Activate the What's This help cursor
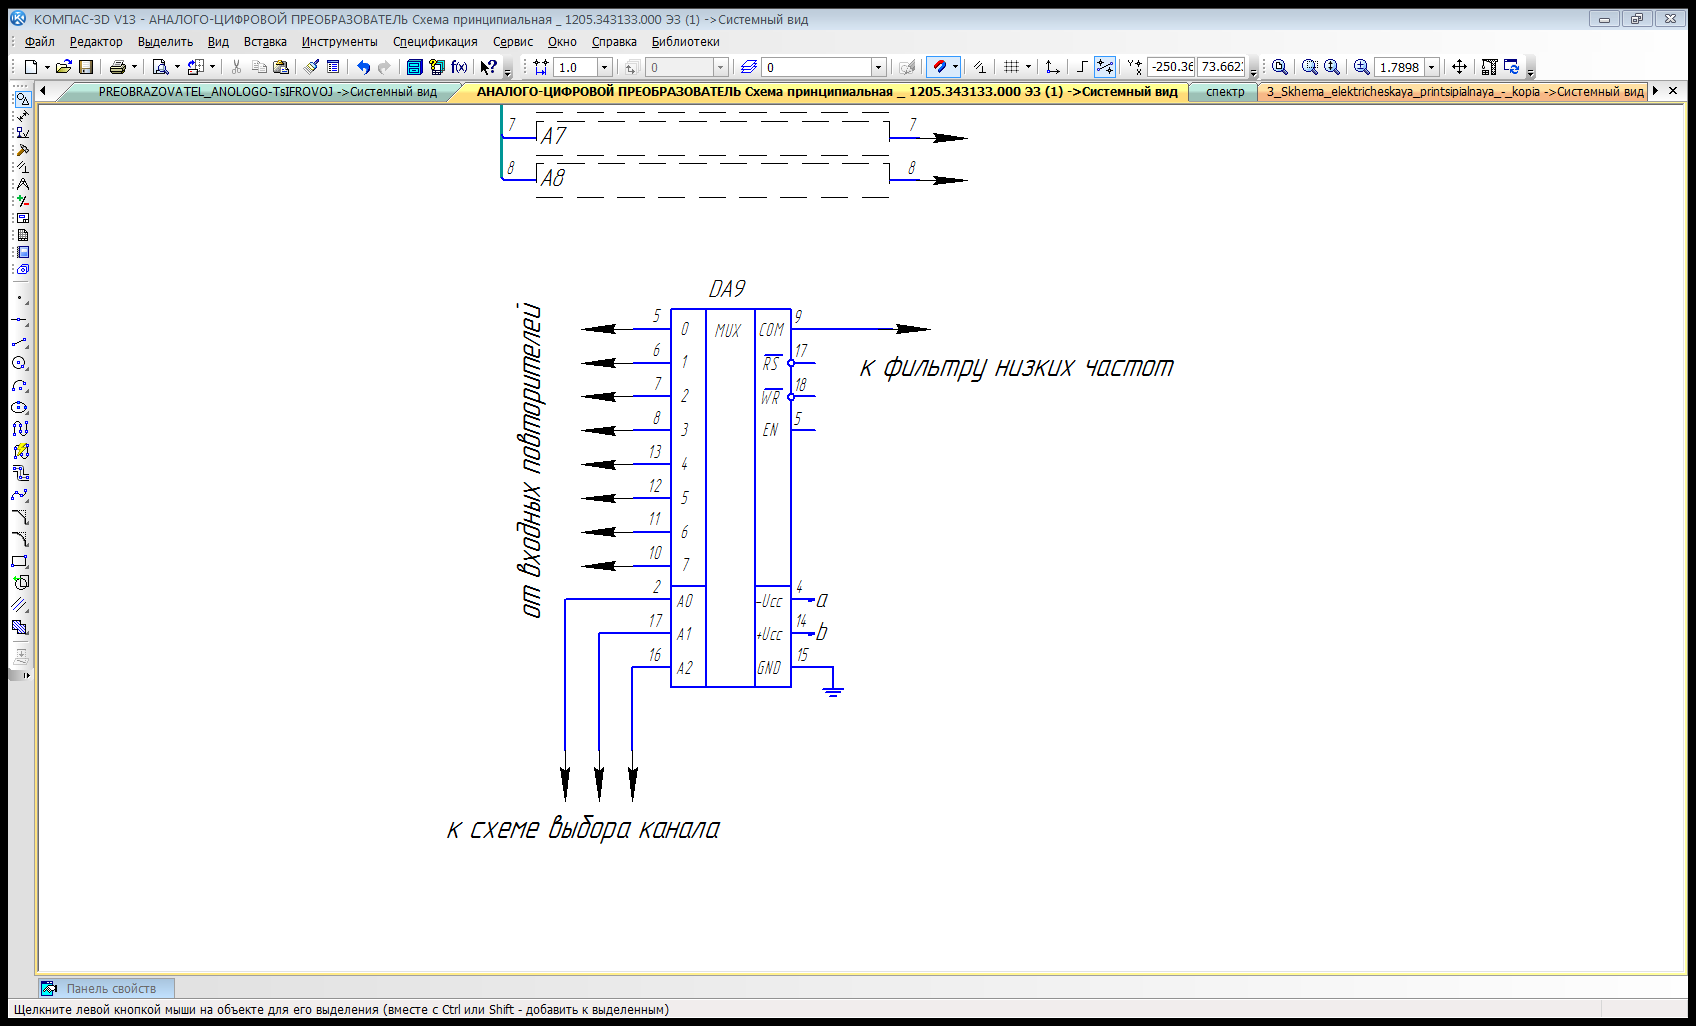 (488, 67)
